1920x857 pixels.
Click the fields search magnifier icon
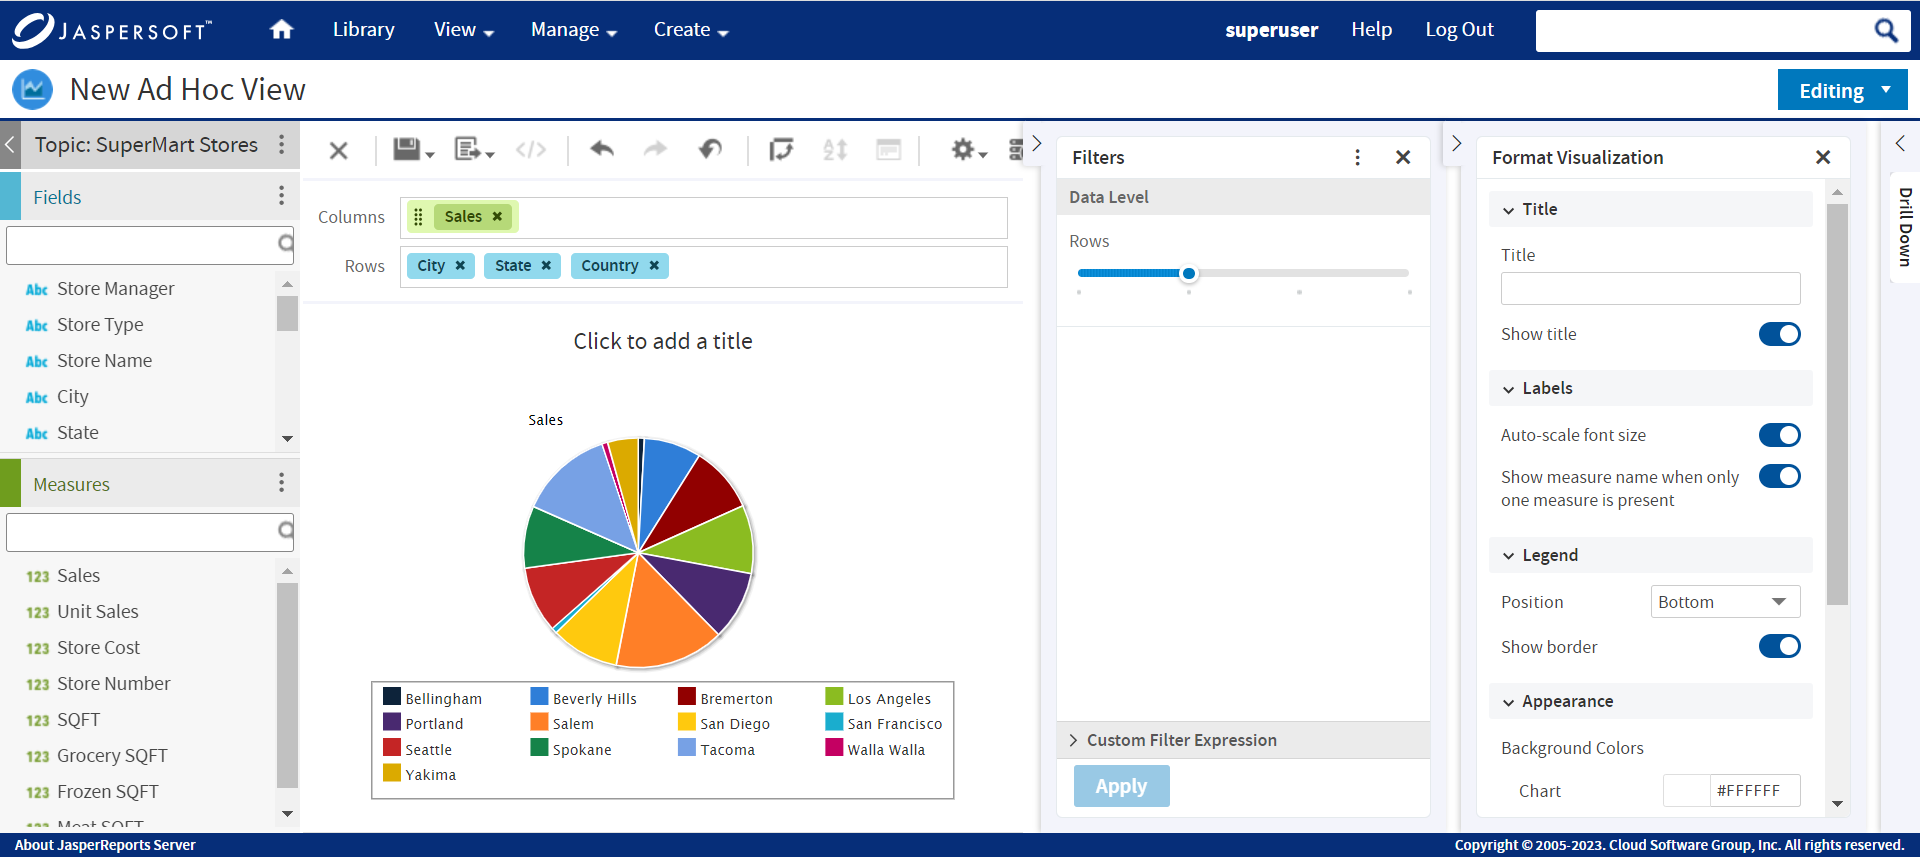coord(286,243)
